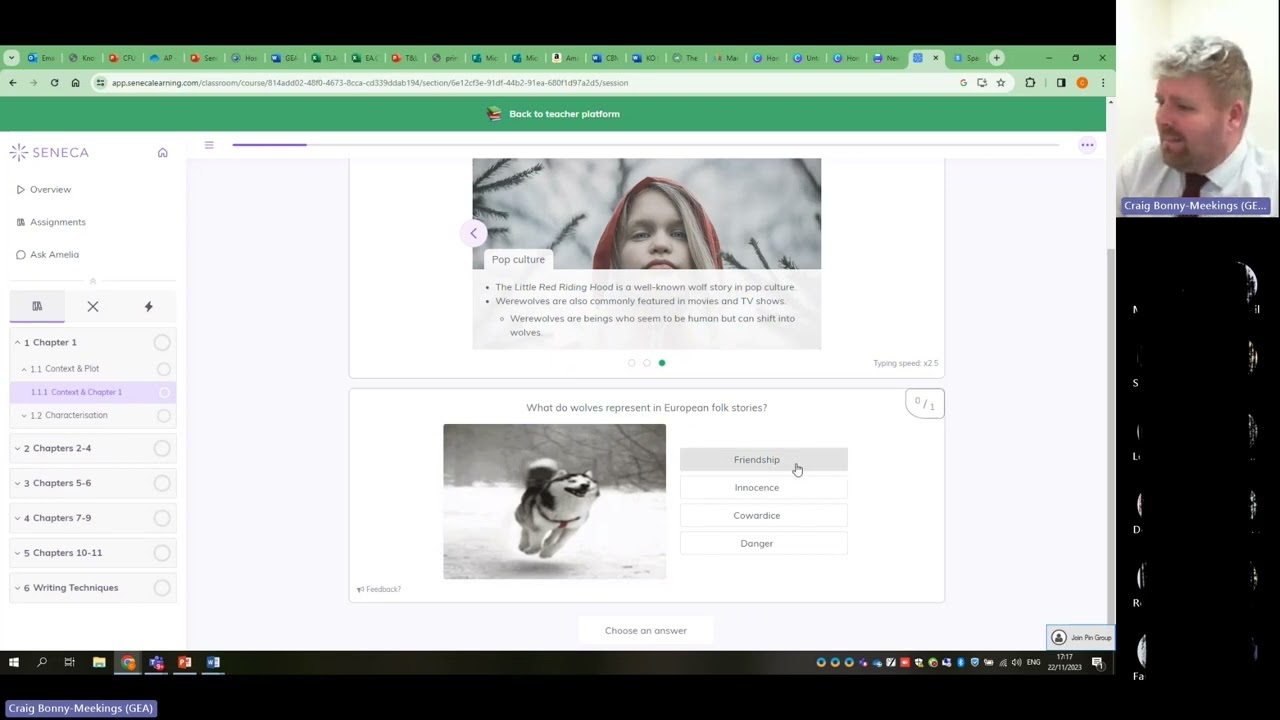The height and width of the screenshot is (720, 1280).
Task: Open Windows taskbar search
Action: click(x=42, y=662)
